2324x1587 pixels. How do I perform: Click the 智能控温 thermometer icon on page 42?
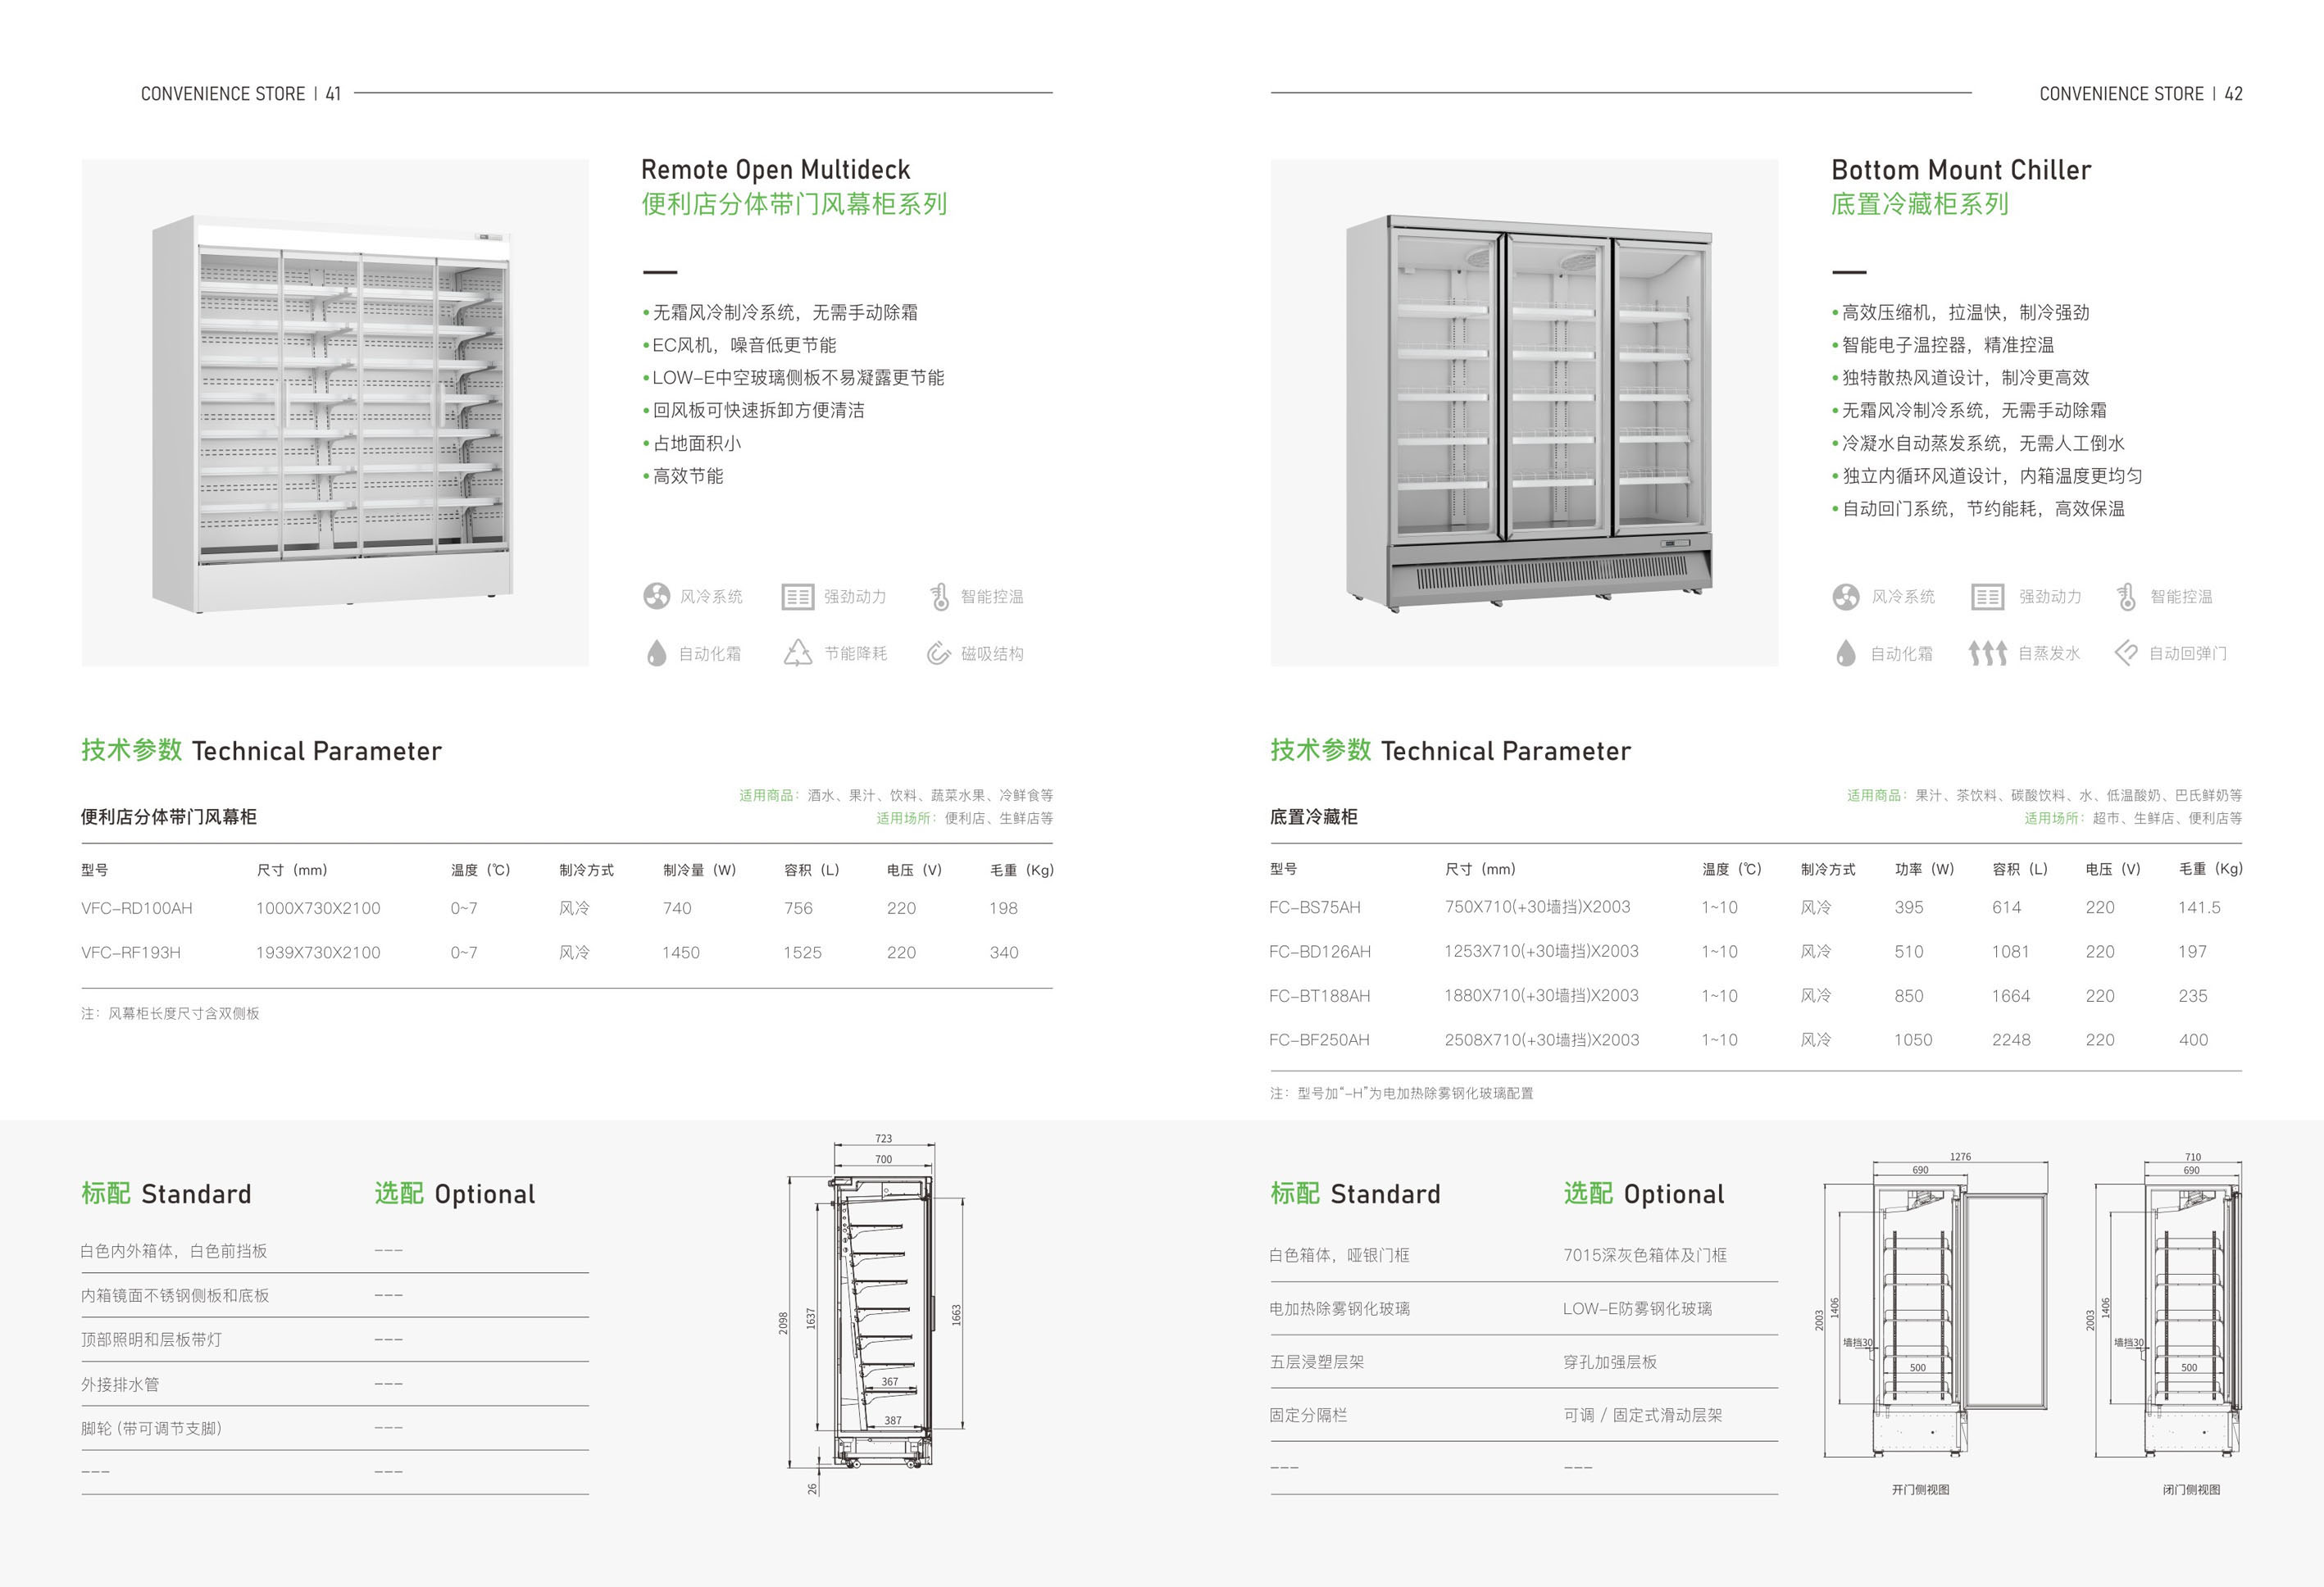(x=2126, y=597)
